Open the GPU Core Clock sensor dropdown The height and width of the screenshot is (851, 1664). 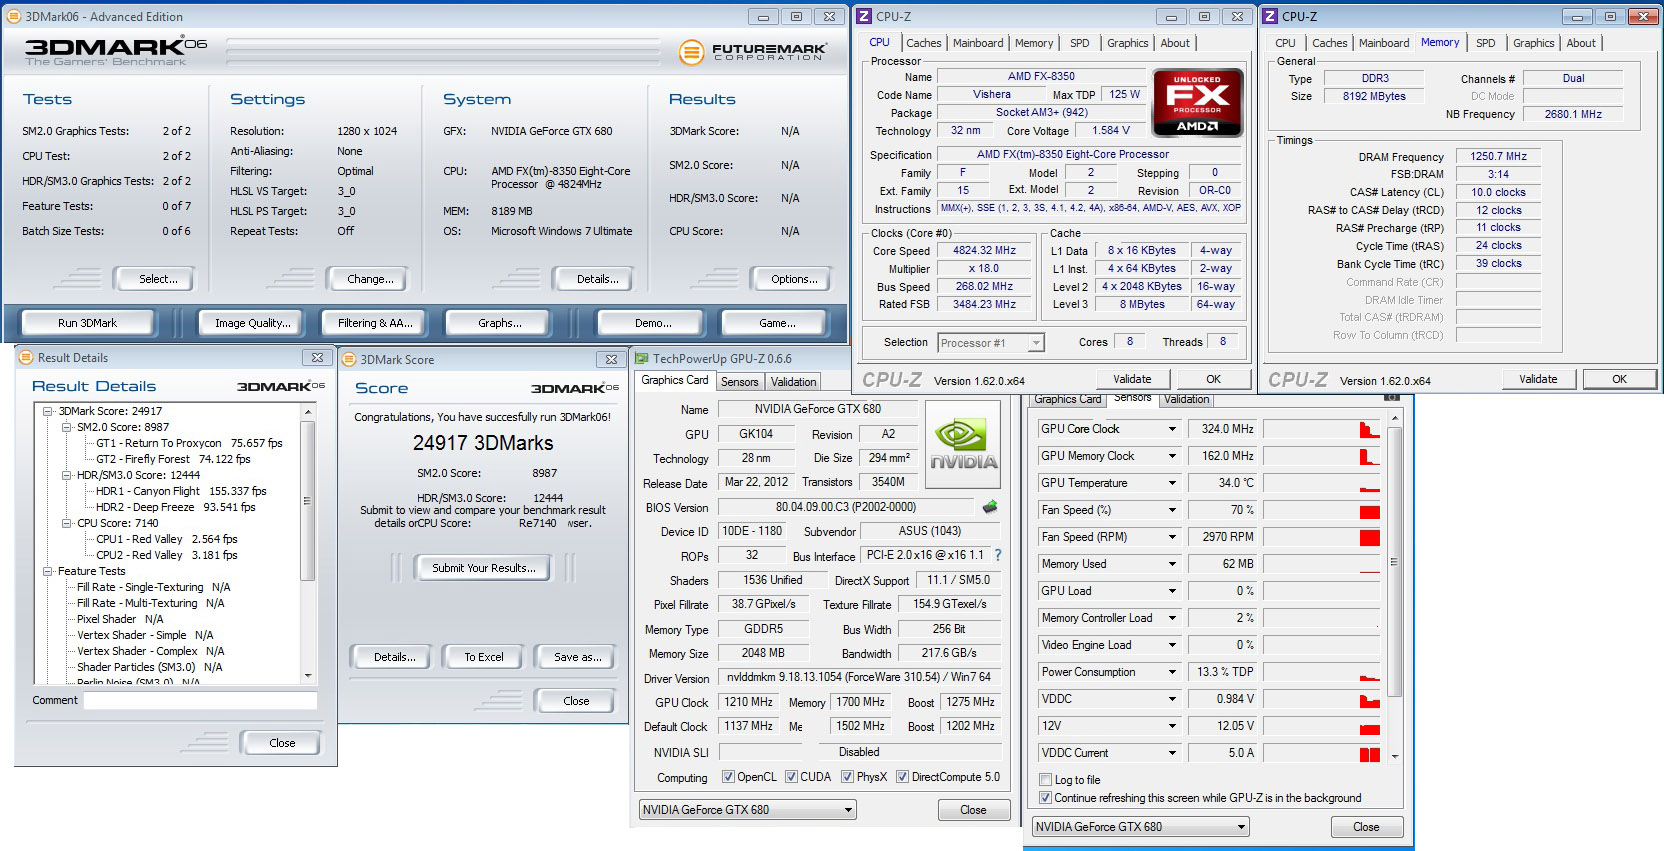1172,429
